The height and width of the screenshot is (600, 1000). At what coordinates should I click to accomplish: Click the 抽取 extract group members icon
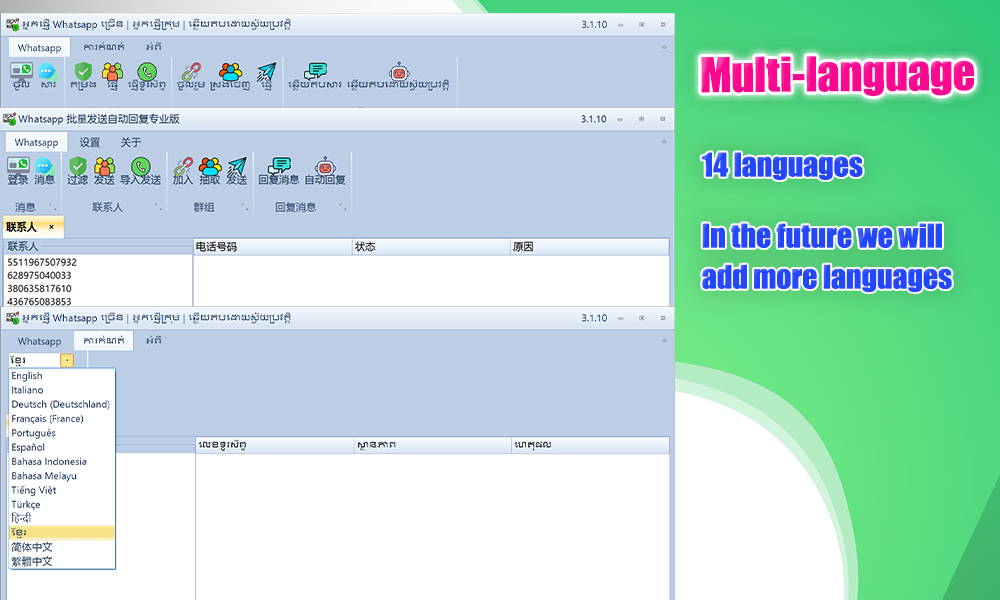[x=209, y=168]
